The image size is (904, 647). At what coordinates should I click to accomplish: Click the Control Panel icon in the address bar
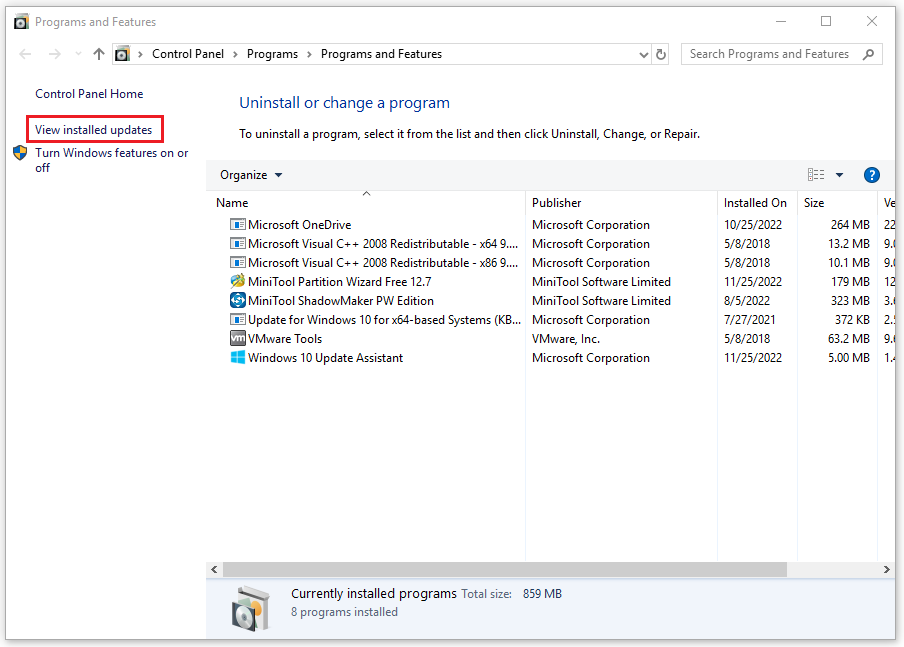122,54
